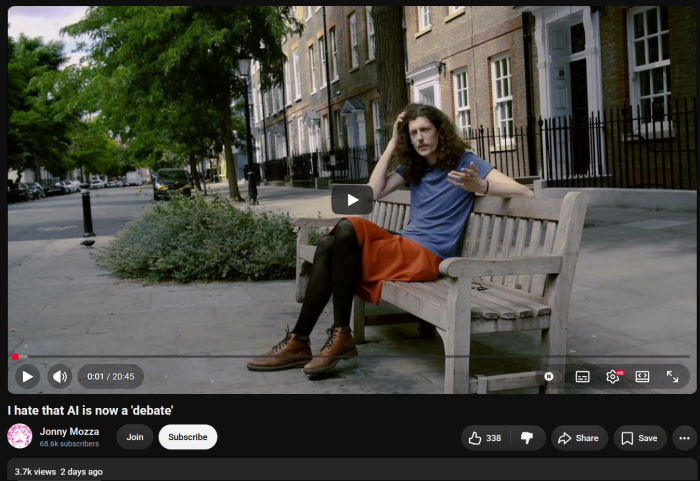This screenshot has width=700, height=481.
Task: Click the red scrubber dot on timeline
Action: coord(15,356)
